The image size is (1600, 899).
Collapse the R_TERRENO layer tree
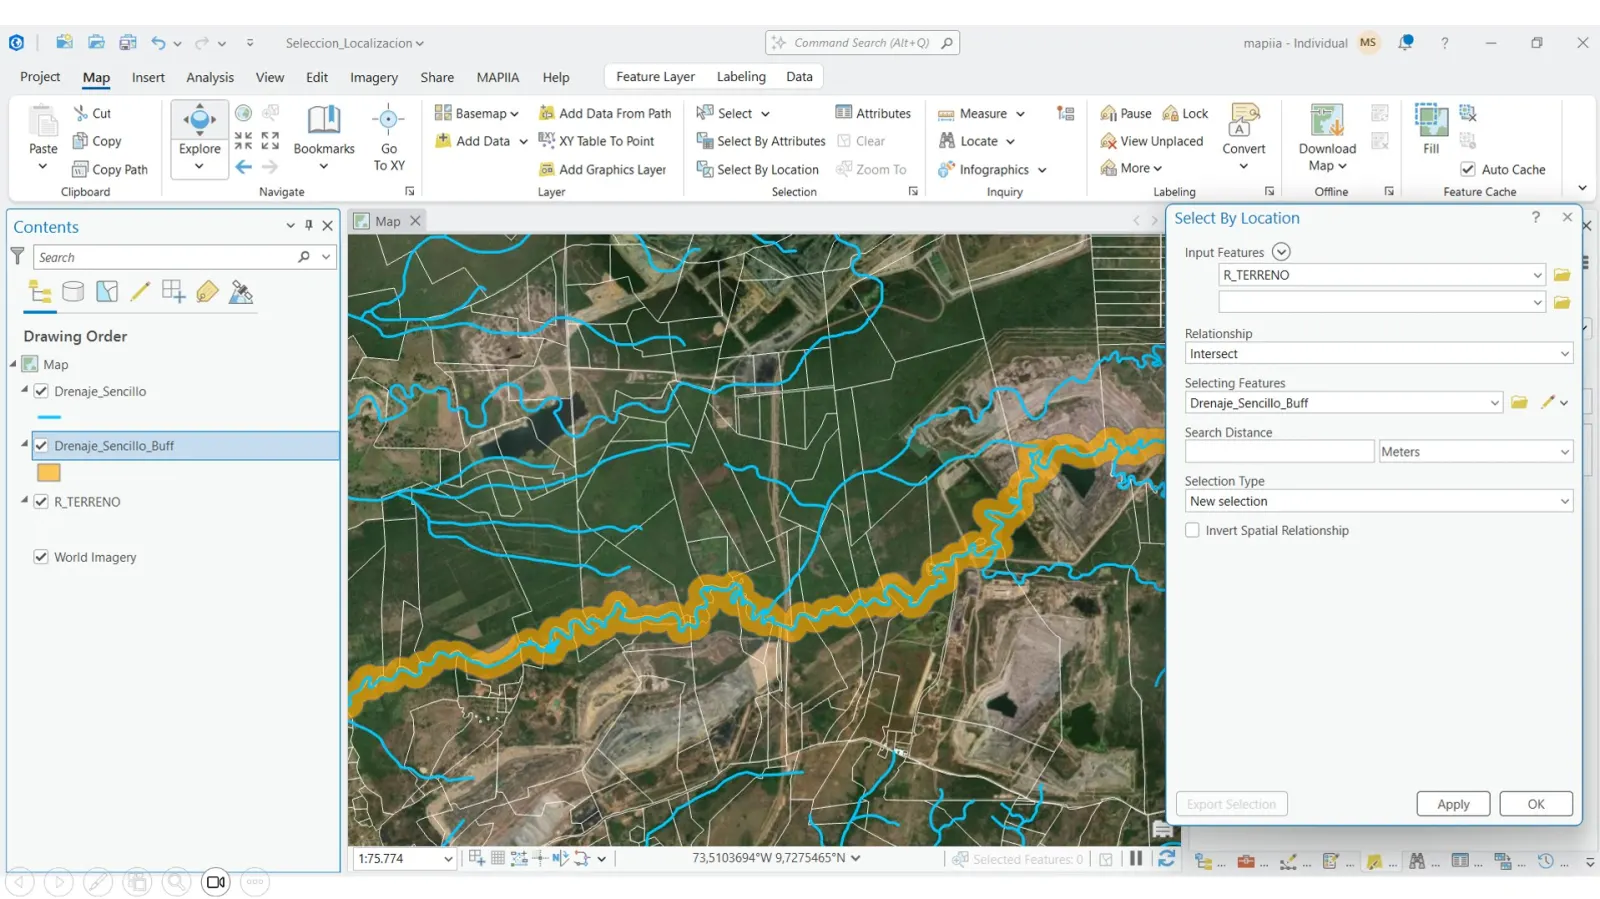(24, 500)
